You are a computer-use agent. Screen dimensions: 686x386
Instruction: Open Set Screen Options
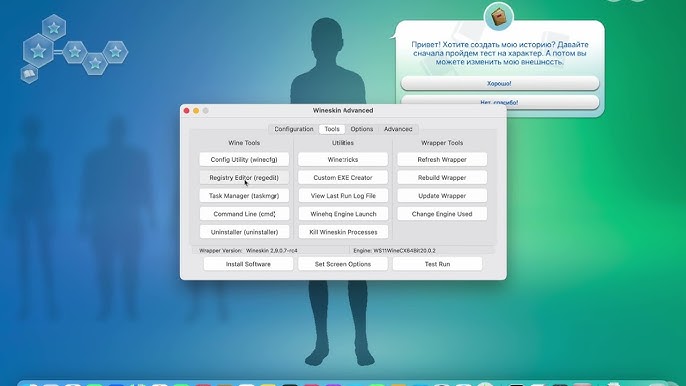coord(343,264)
